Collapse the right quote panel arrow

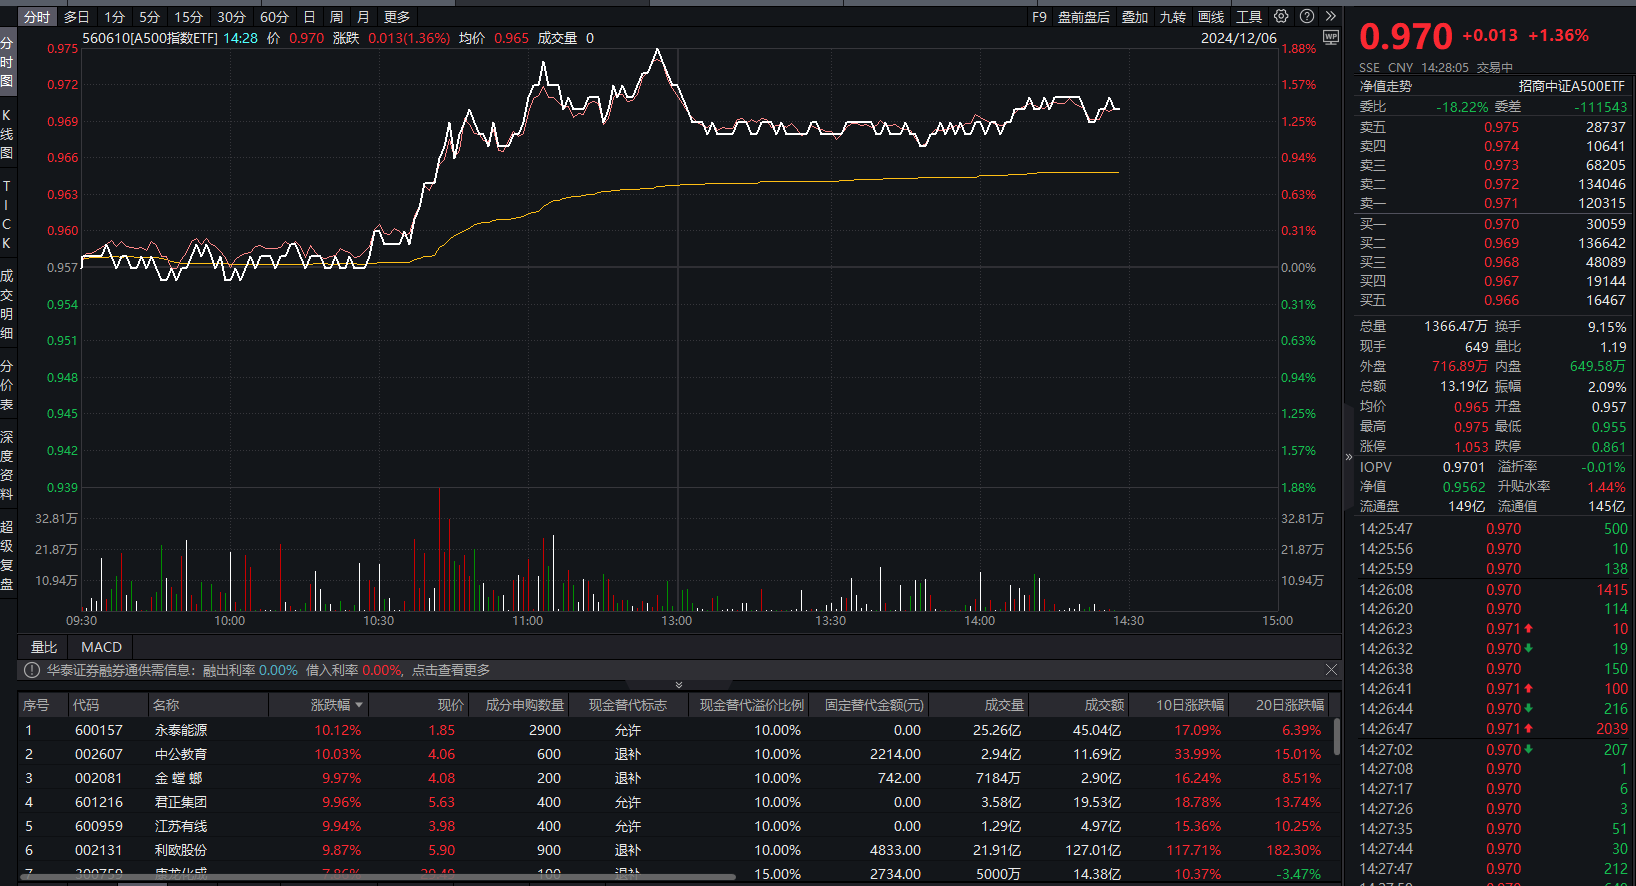[x=1348, y=457]
